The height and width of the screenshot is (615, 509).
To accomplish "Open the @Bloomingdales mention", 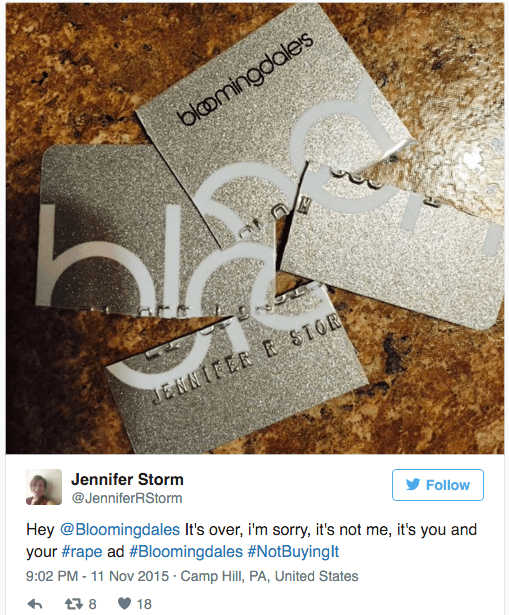I will point(120,529).
